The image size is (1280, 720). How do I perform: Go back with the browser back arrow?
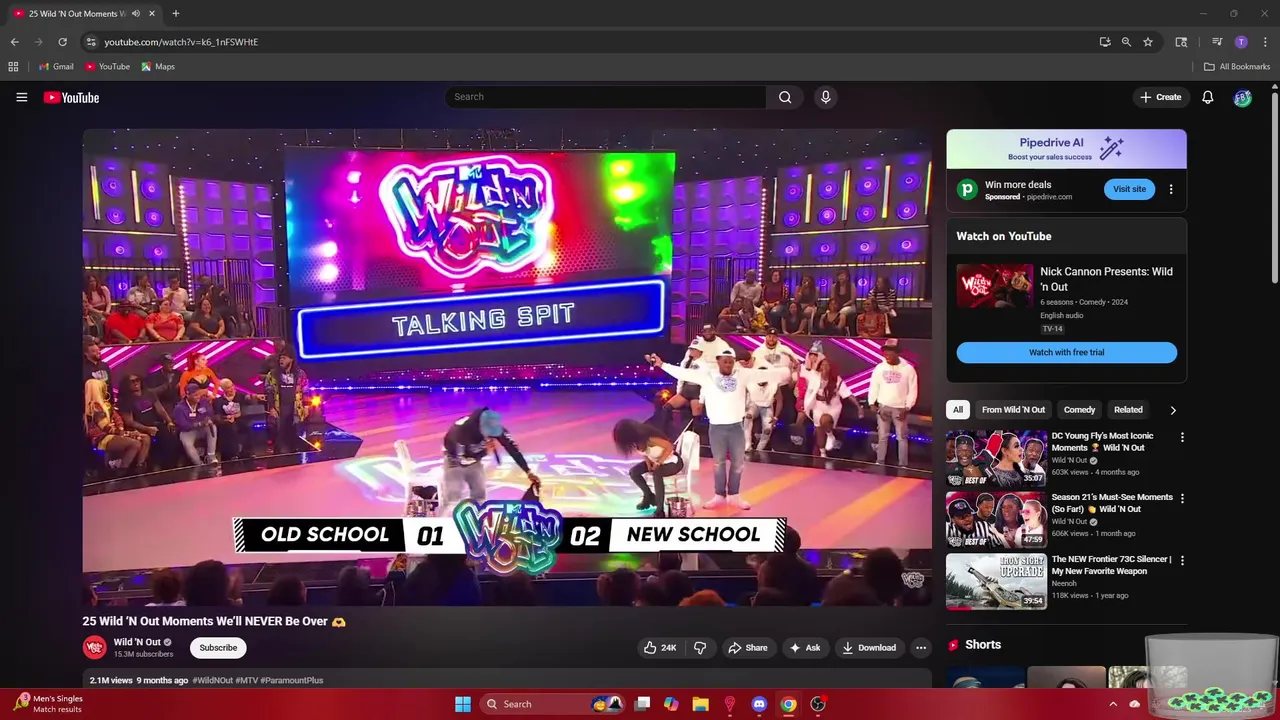[x=14, y=42]
